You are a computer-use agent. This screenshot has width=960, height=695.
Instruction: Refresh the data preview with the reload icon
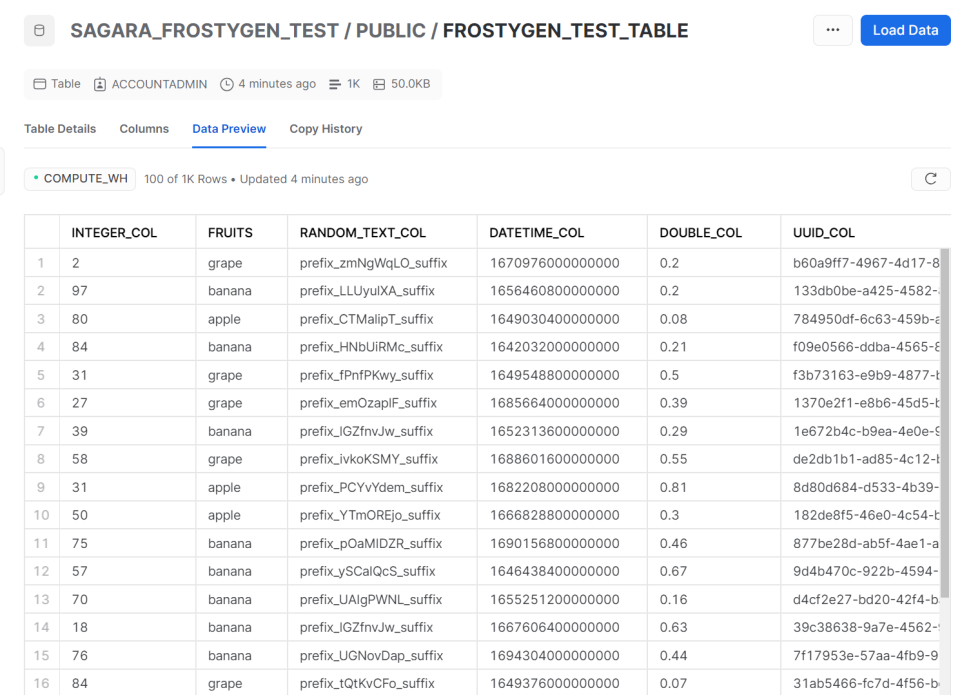(930, 178)
